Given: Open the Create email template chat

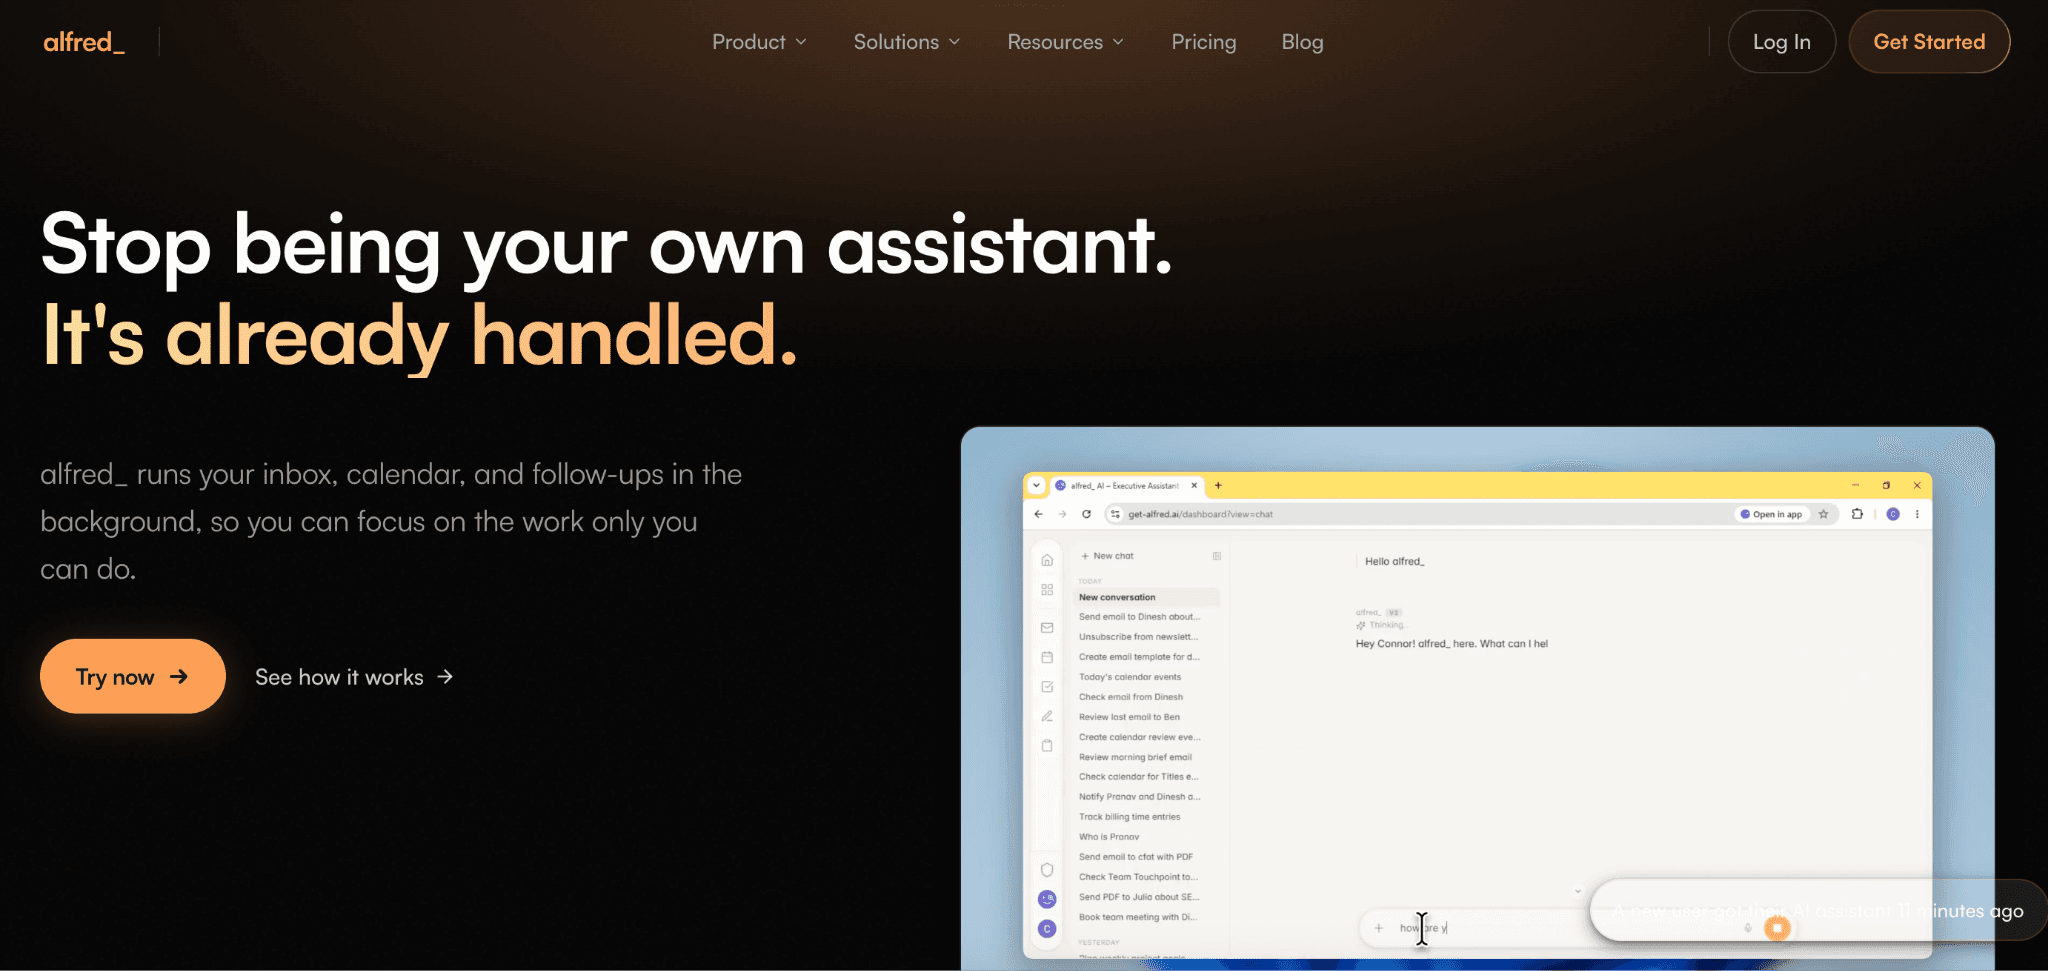Looking at the screenshot, I should (1139, 657).
